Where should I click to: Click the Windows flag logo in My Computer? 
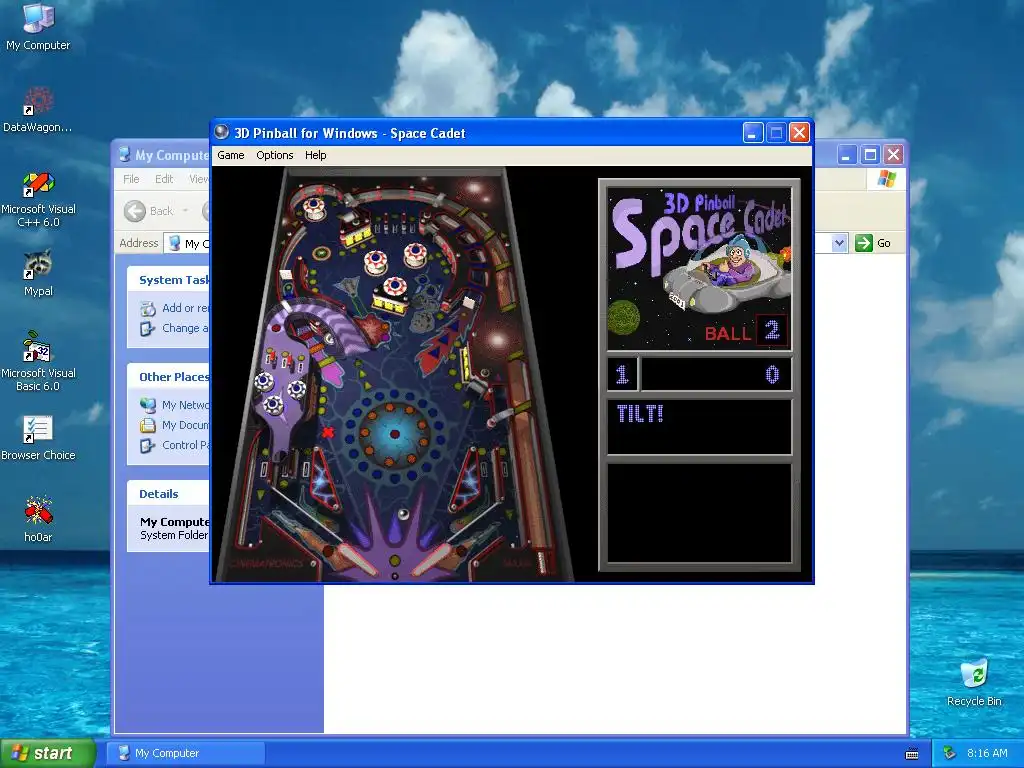pos(886,179)
